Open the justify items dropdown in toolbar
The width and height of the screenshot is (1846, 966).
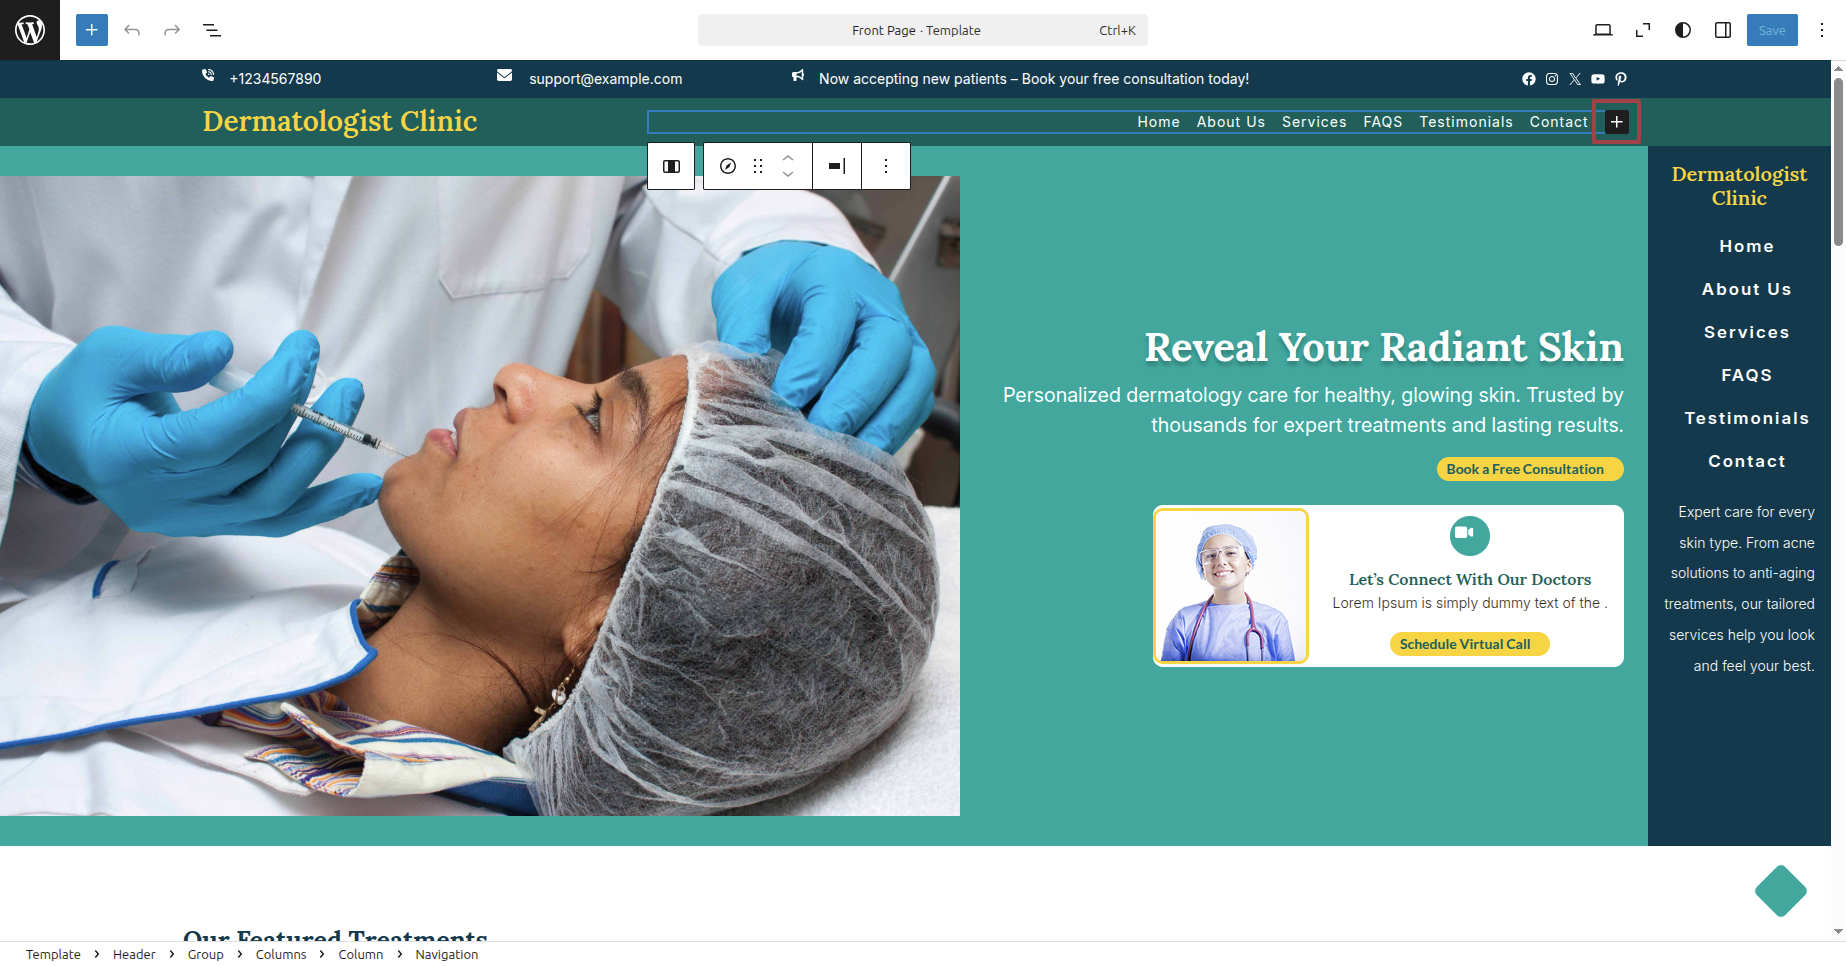click(837, 166)
